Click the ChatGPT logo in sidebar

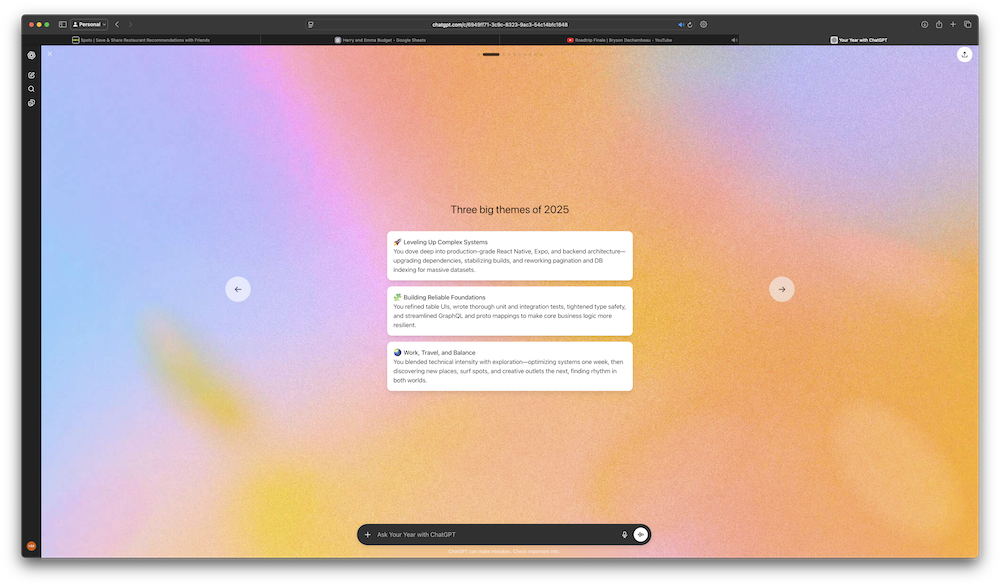[32, 56]
